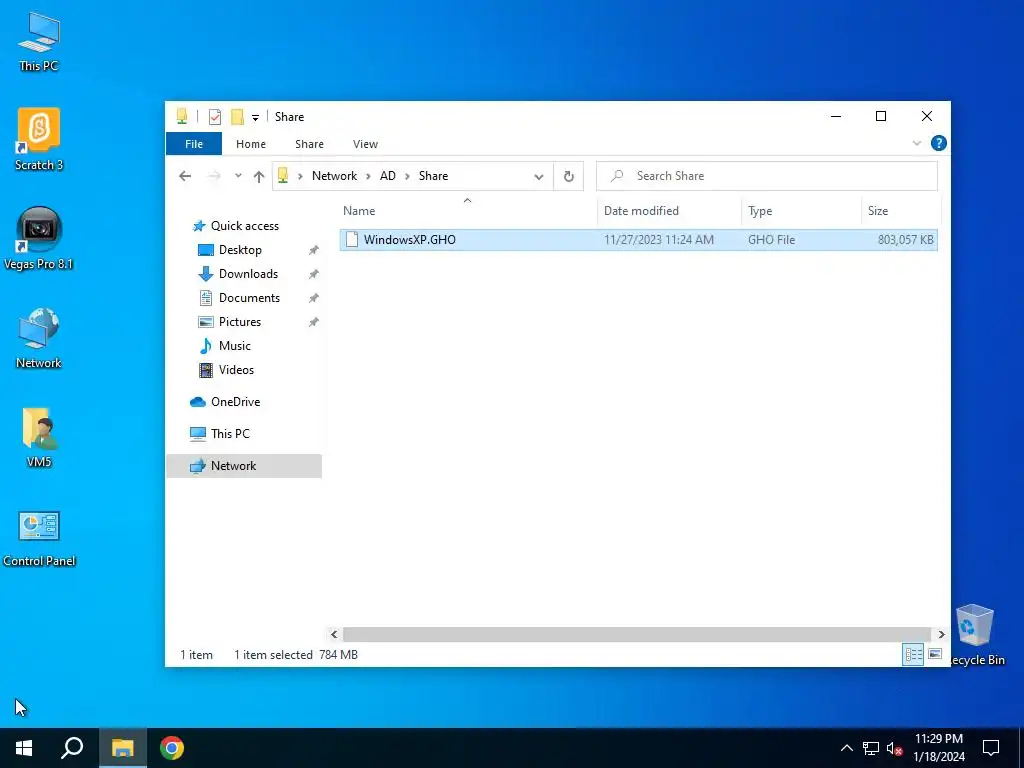Open Recent locations dropdown arrow
Viewport: 1024px width, 768px height.
pos(238,176)
